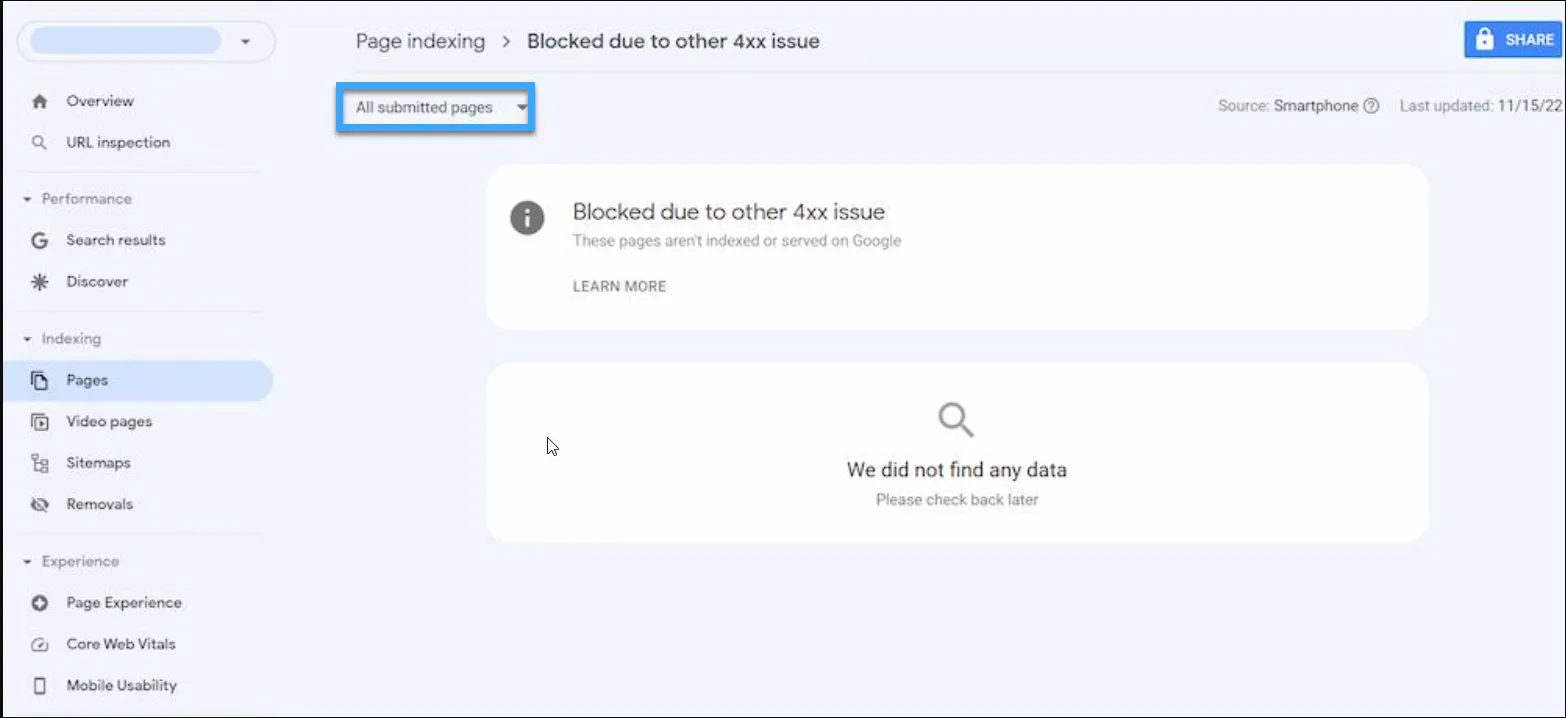Click the Overview home icon
The width and height of the screenshot is (1566, 718).
40,101
